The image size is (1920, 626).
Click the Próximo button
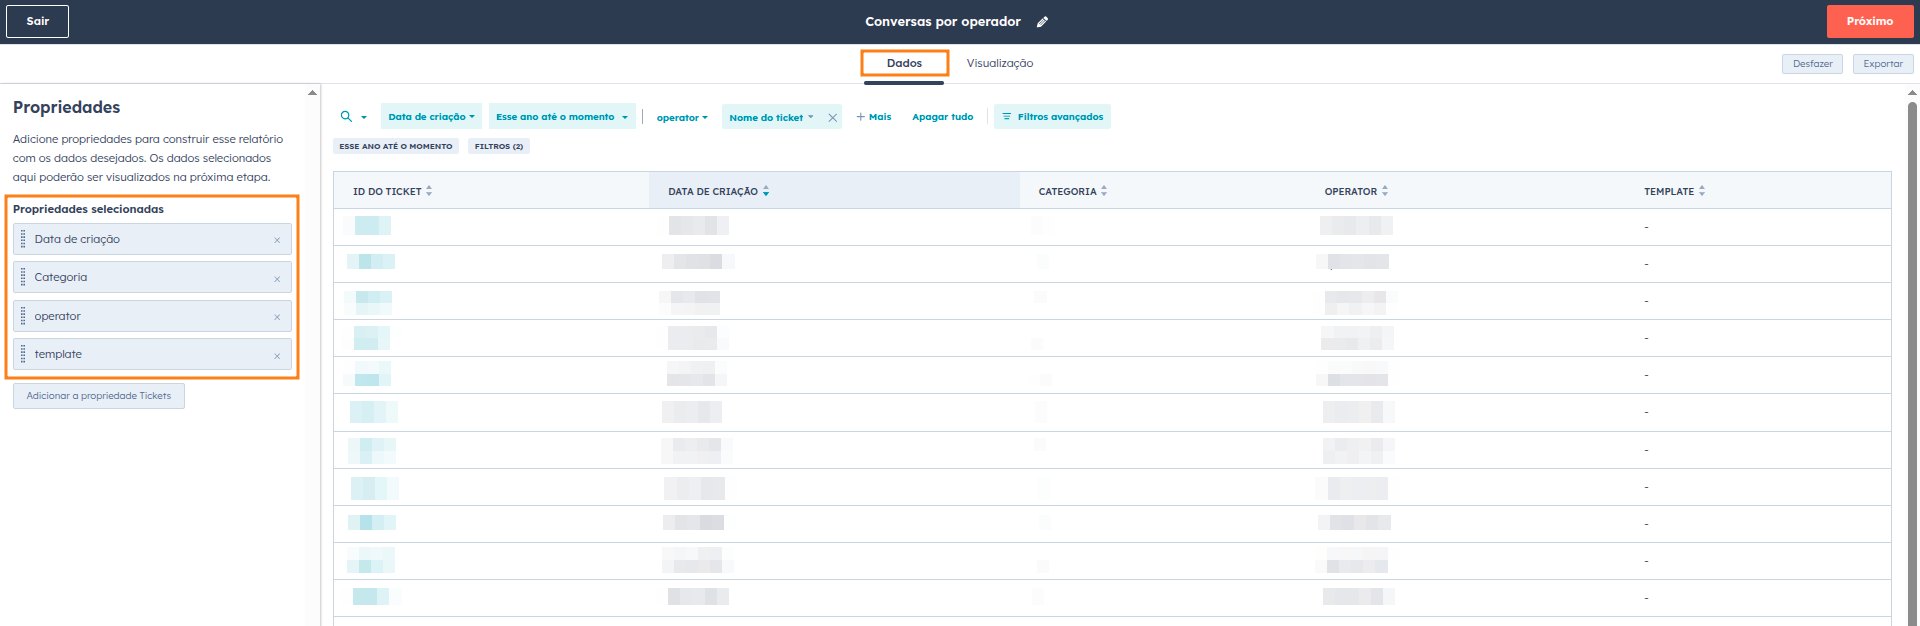pos(1869,21)
